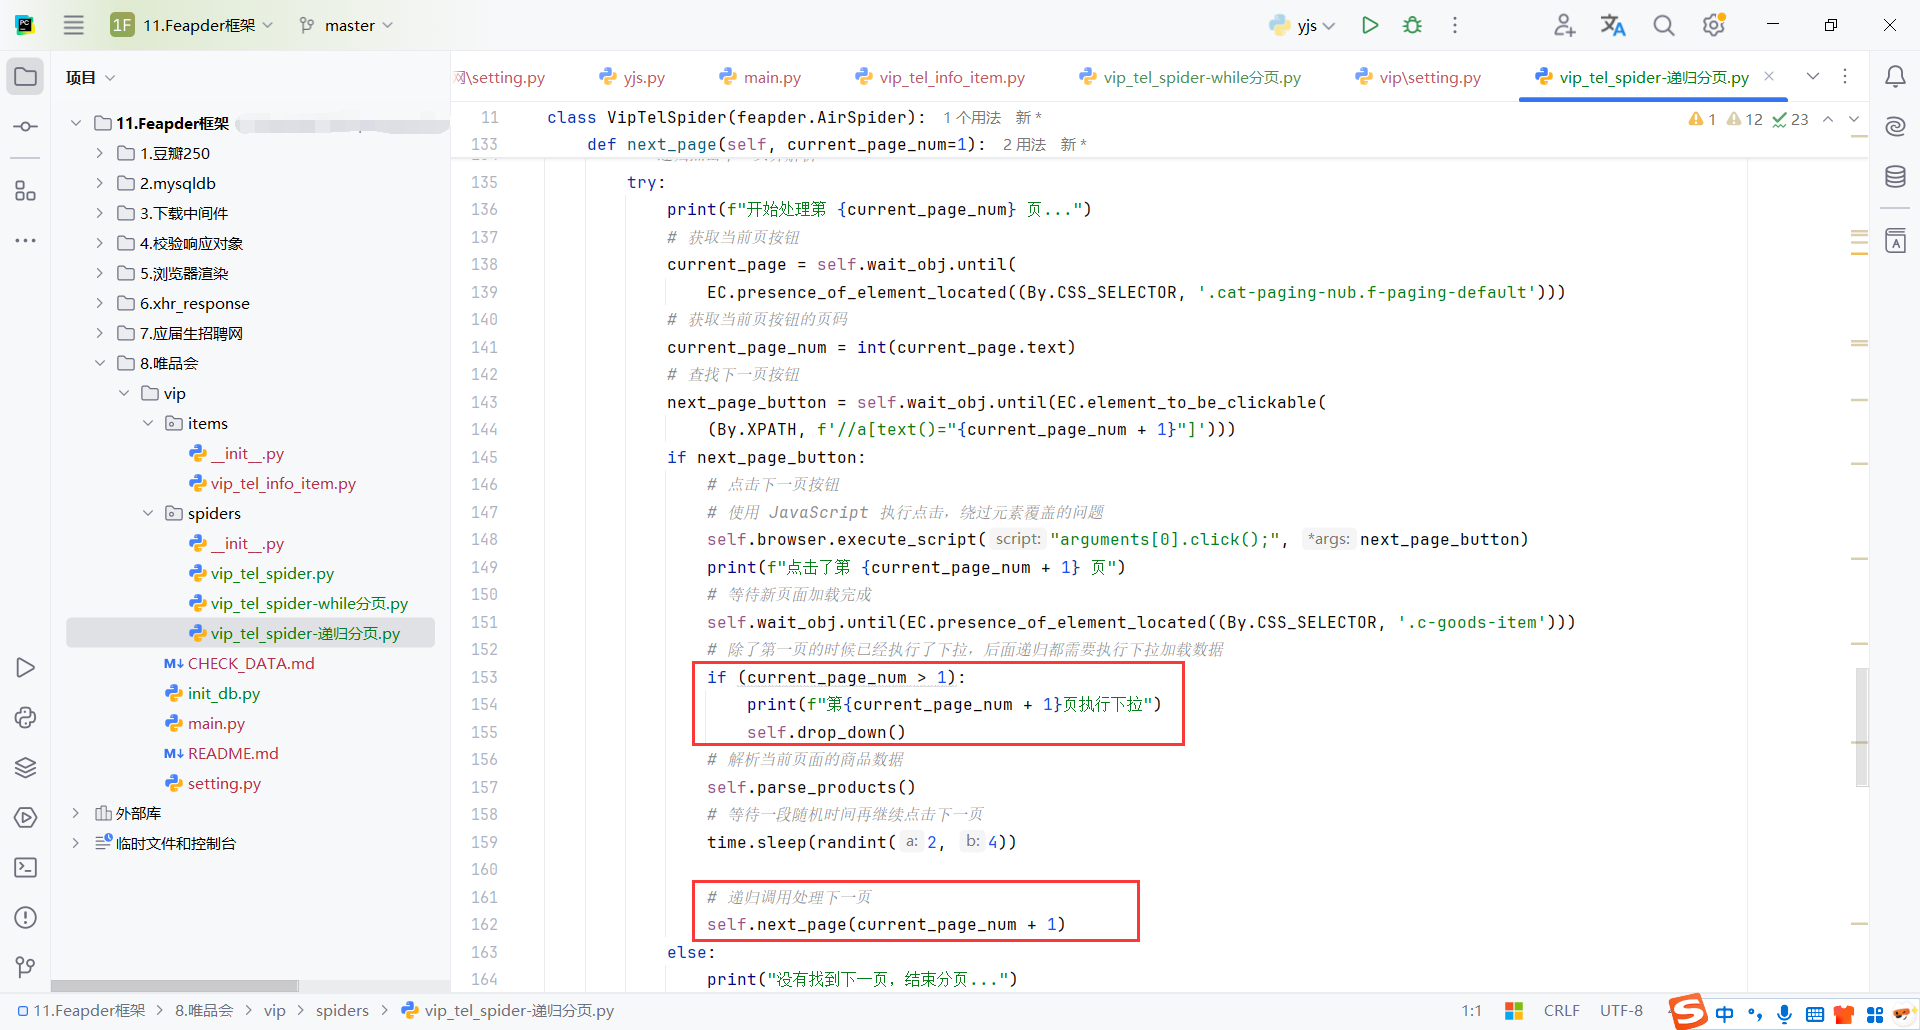Open the Problems tool window icon
Screen dimensions: 1920x1030
(x=25, y=917)
